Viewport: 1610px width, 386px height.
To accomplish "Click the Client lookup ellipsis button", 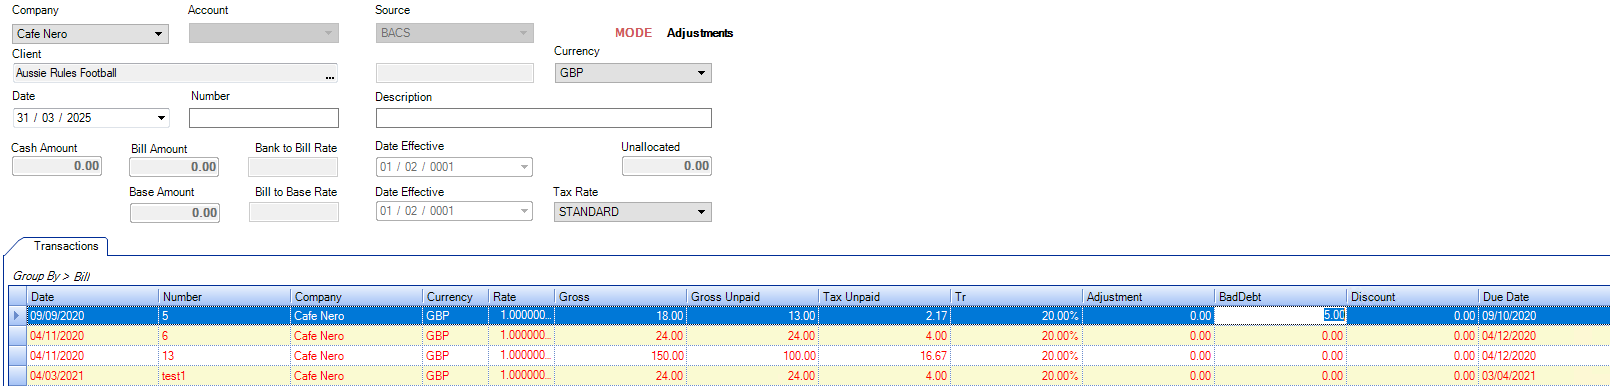I will [330, 75].
